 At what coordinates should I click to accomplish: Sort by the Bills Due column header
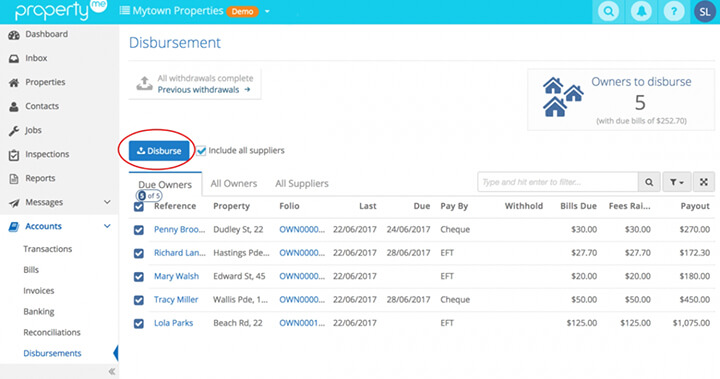578,206
